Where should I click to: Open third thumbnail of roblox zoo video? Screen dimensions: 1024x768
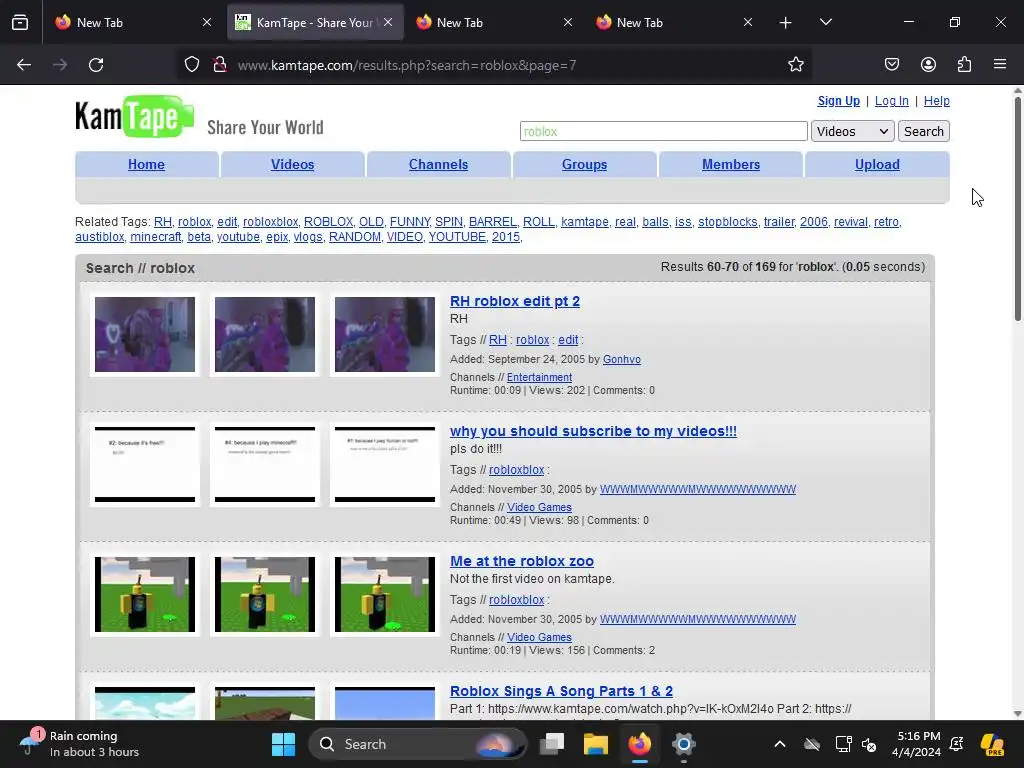click(x=385, y=594)
